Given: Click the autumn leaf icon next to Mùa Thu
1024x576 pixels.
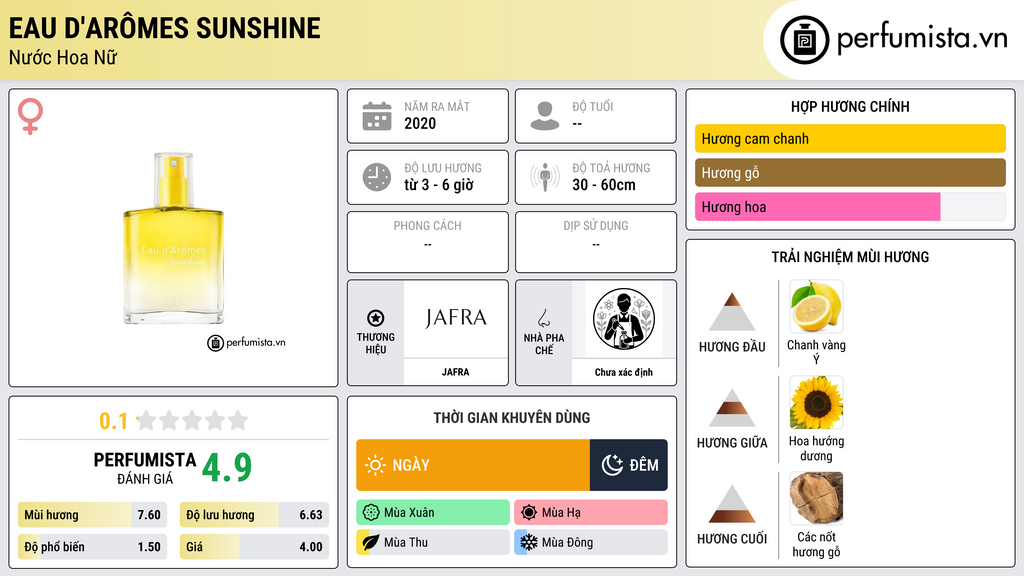Looking at the screenshot, I should pyautogui.click(x=371, y=542).
